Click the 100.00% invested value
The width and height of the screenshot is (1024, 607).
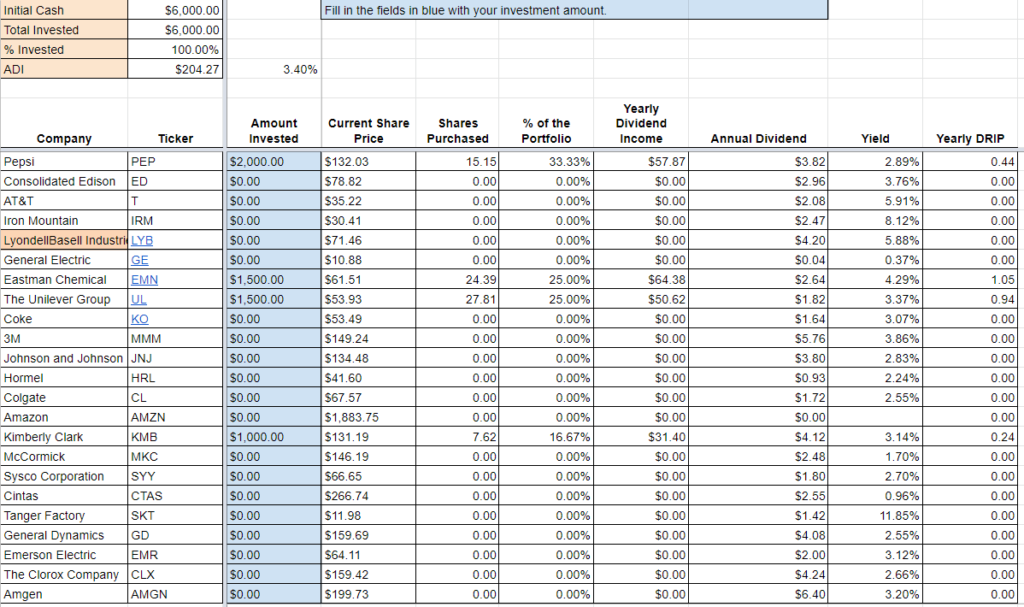[x=175, y=50]
